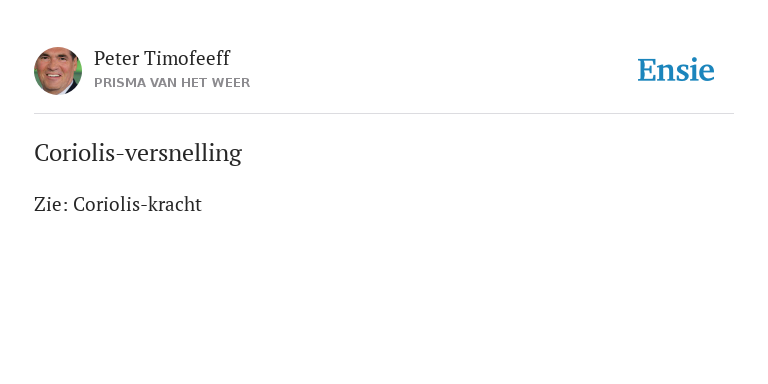Click the letters "sie" of the Ensie logo
Screen dimensions: 768x384
tap(696, 70)
